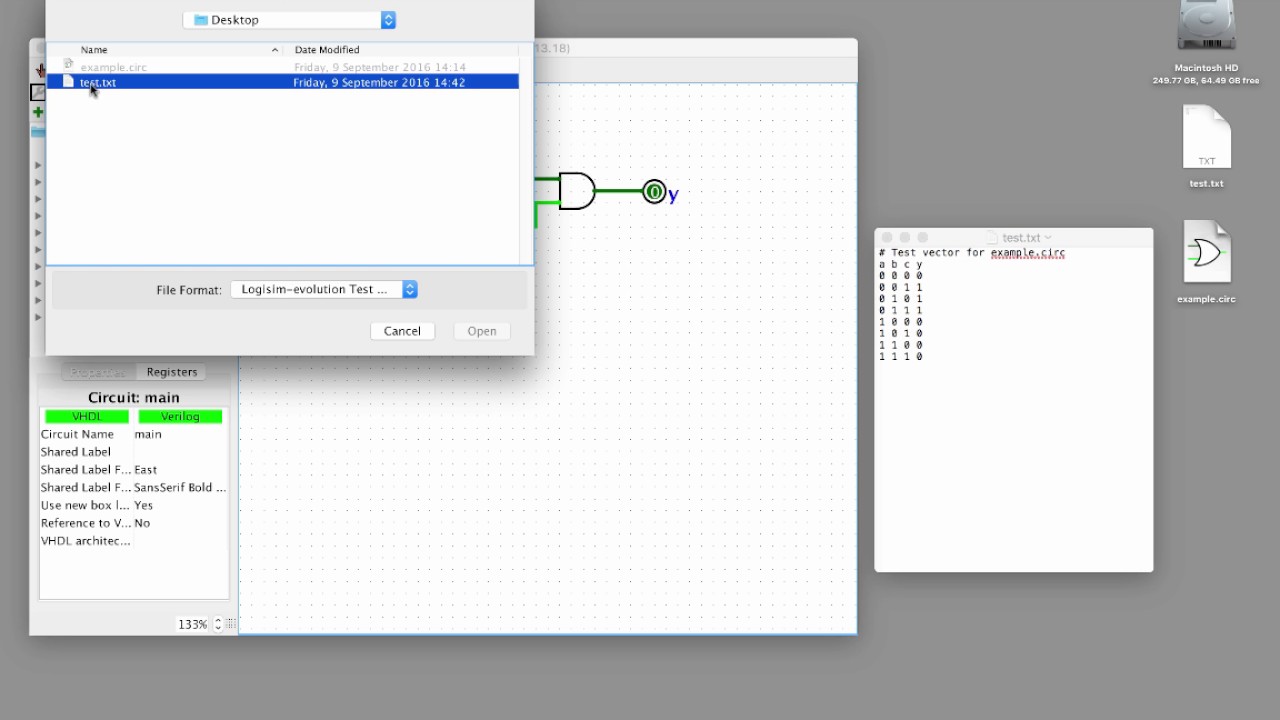Click the Macintosh HD label on the desktop

click(x=1206, y=68)
